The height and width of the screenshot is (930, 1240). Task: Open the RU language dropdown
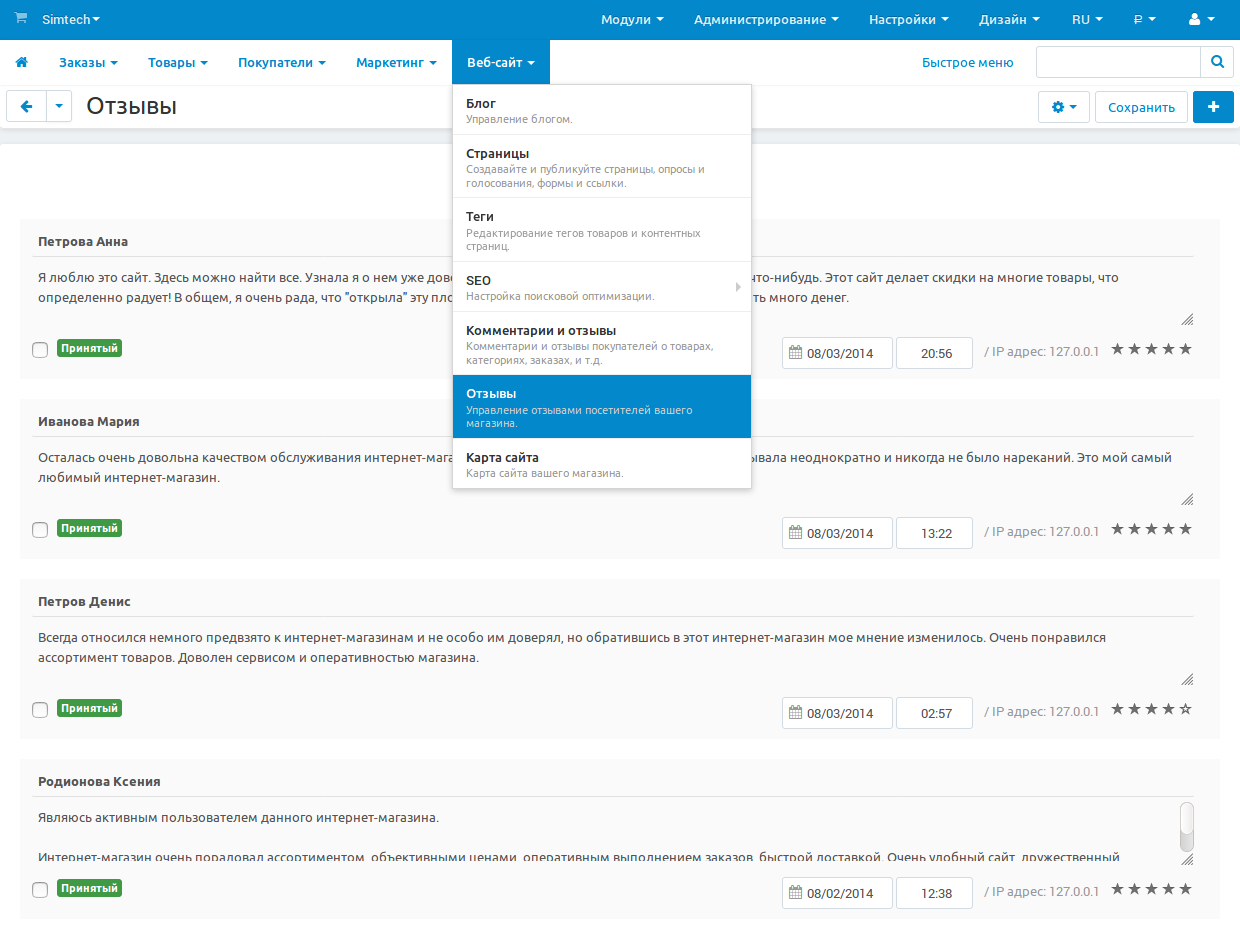click(x=1087, y=20)
